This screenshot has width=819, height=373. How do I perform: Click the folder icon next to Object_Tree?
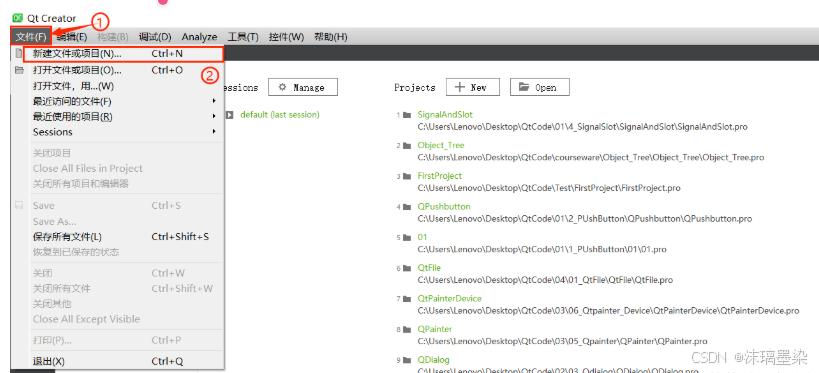tap(407, 146)
